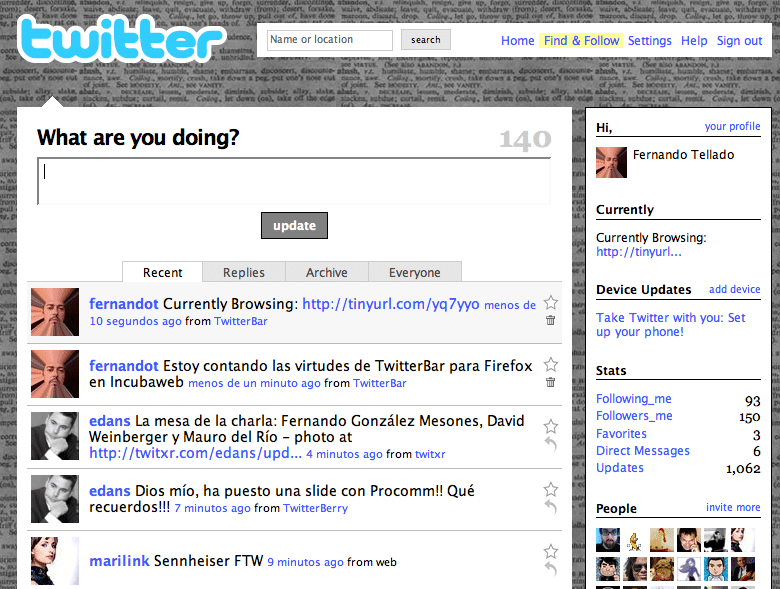Click Fernando Tellado's sidebar profile picture

coord(611,163)
